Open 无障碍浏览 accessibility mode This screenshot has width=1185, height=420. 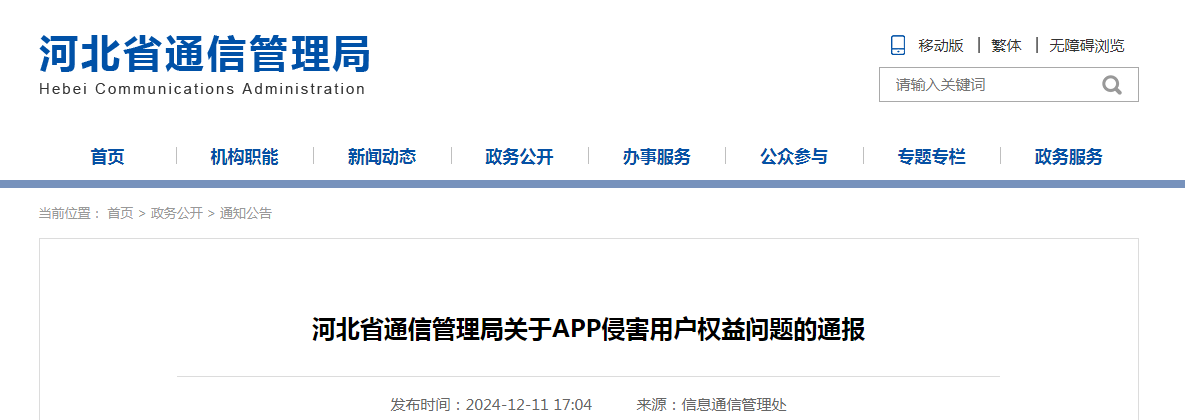point(1087,45)
